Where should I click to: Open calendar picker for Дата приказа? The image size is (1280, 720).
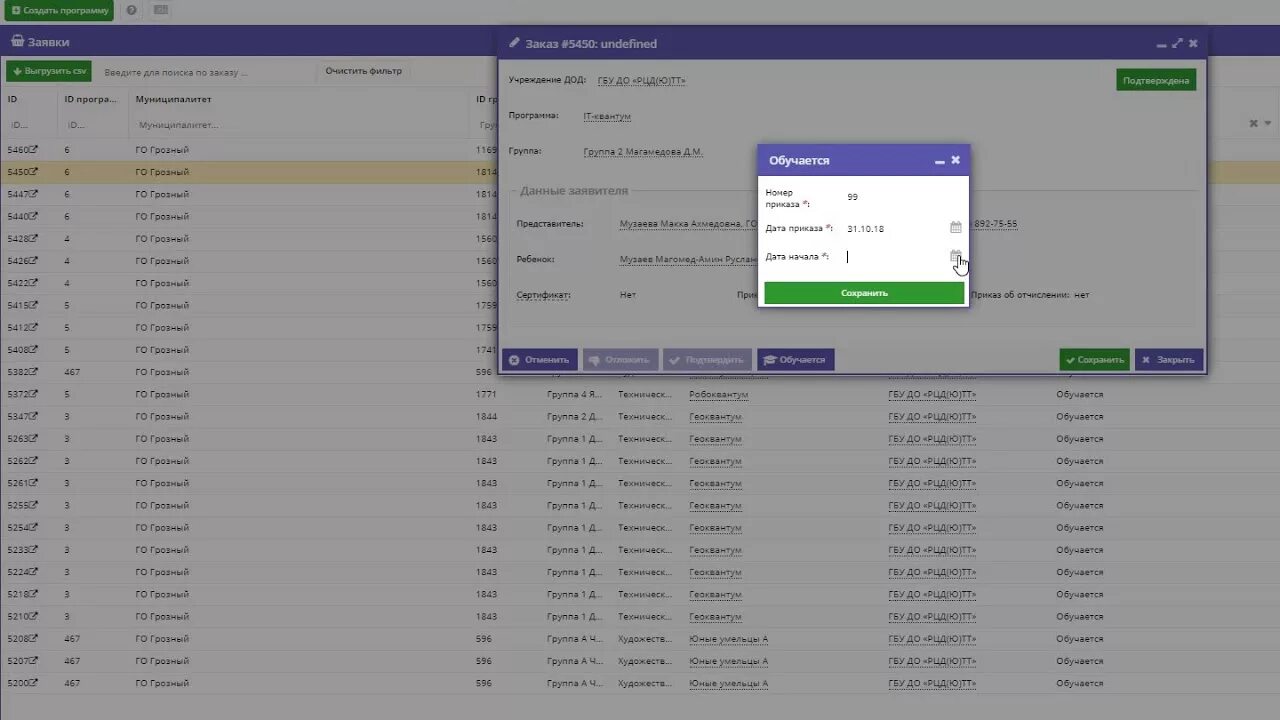tap(955, 228)
